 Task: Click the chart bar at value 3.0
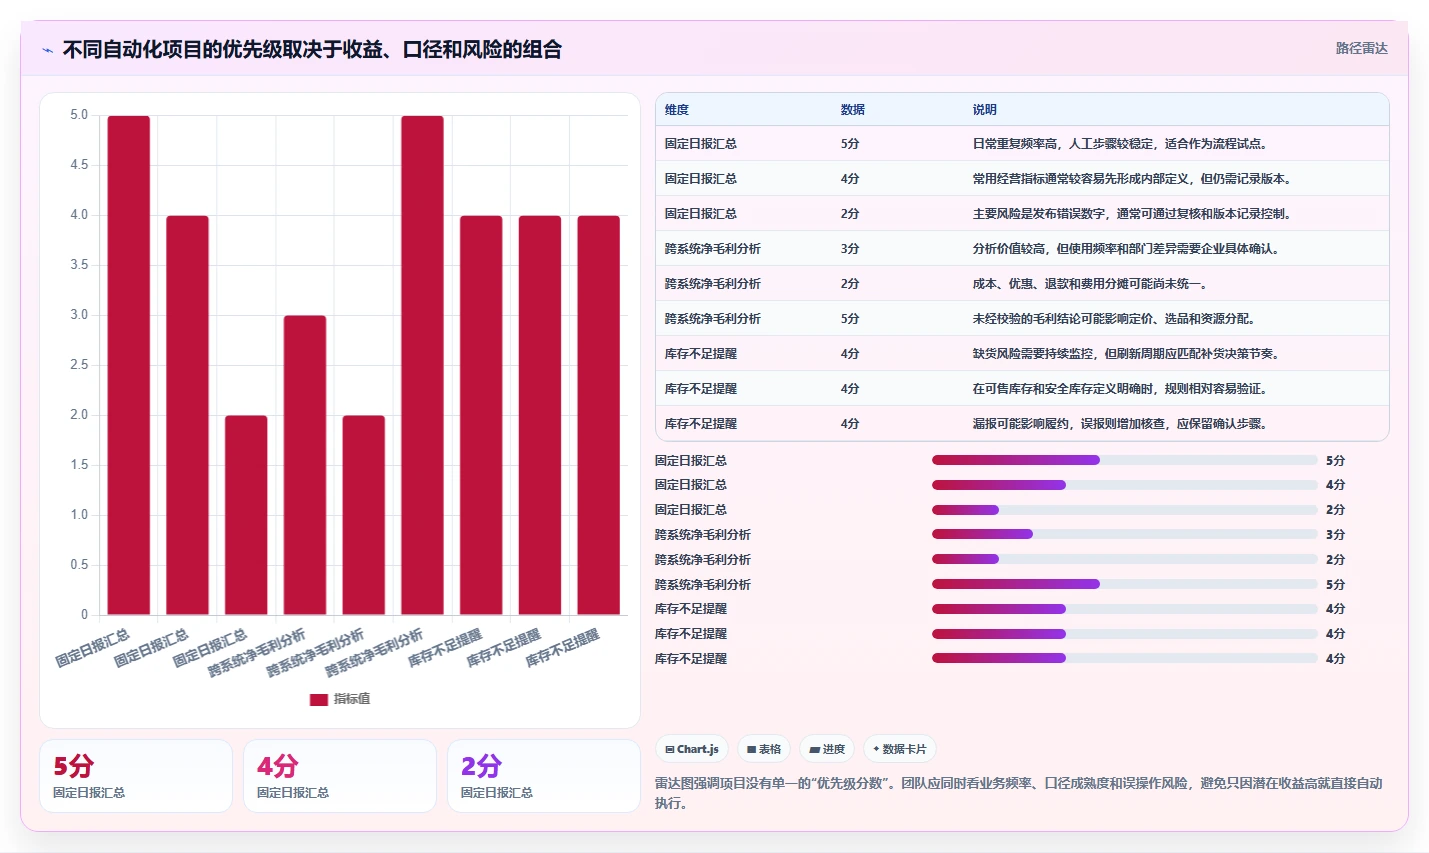(305, 465)
